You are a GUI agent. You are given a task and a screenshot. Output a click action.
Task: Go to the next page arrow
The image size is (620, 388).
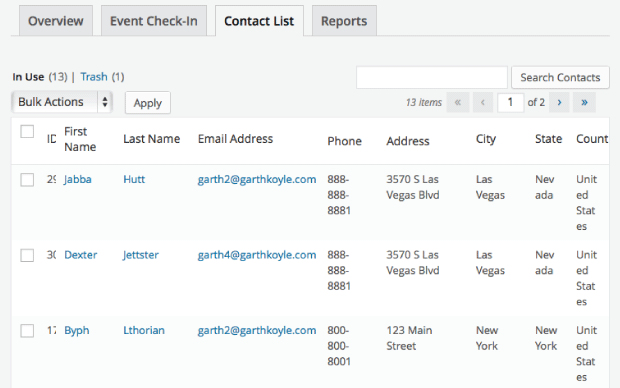pyautogui.click(x=559, y=102)
